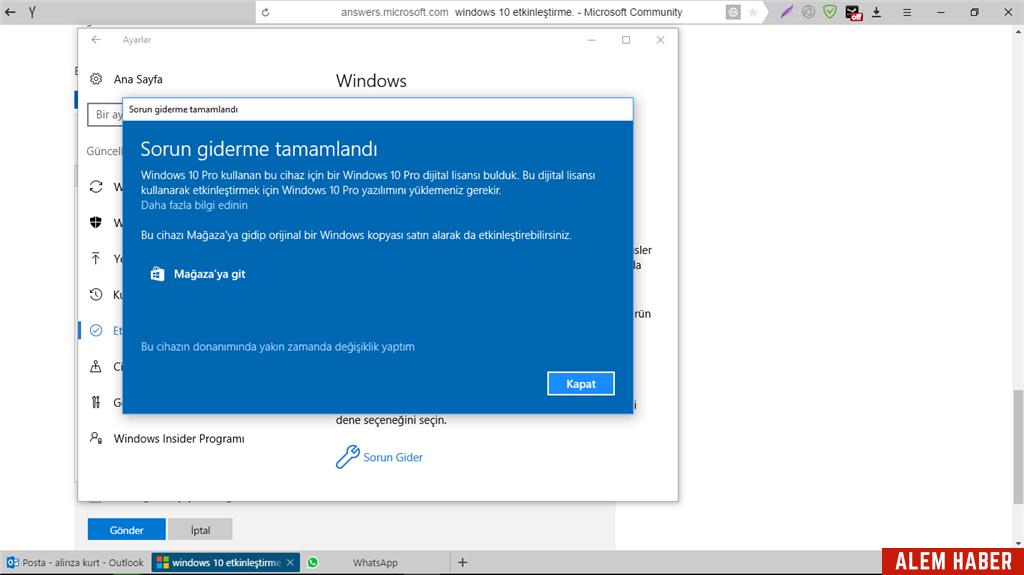Open the browser hamburger menu
1024x575 pixels.
(x=907, y=12)
